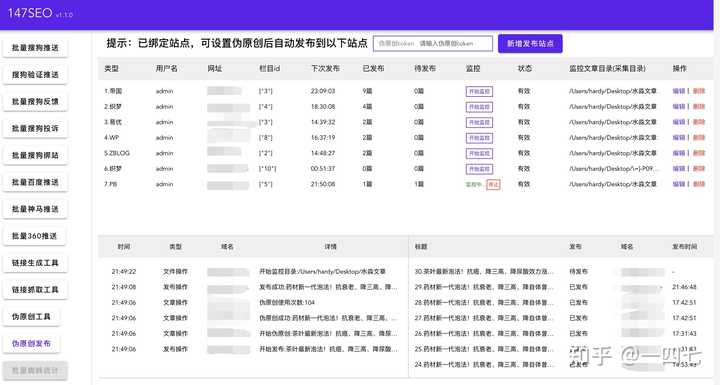The image size is (720, 385).
Task: Click the 伪原创 token input field
Action: [x=433, y=44]
